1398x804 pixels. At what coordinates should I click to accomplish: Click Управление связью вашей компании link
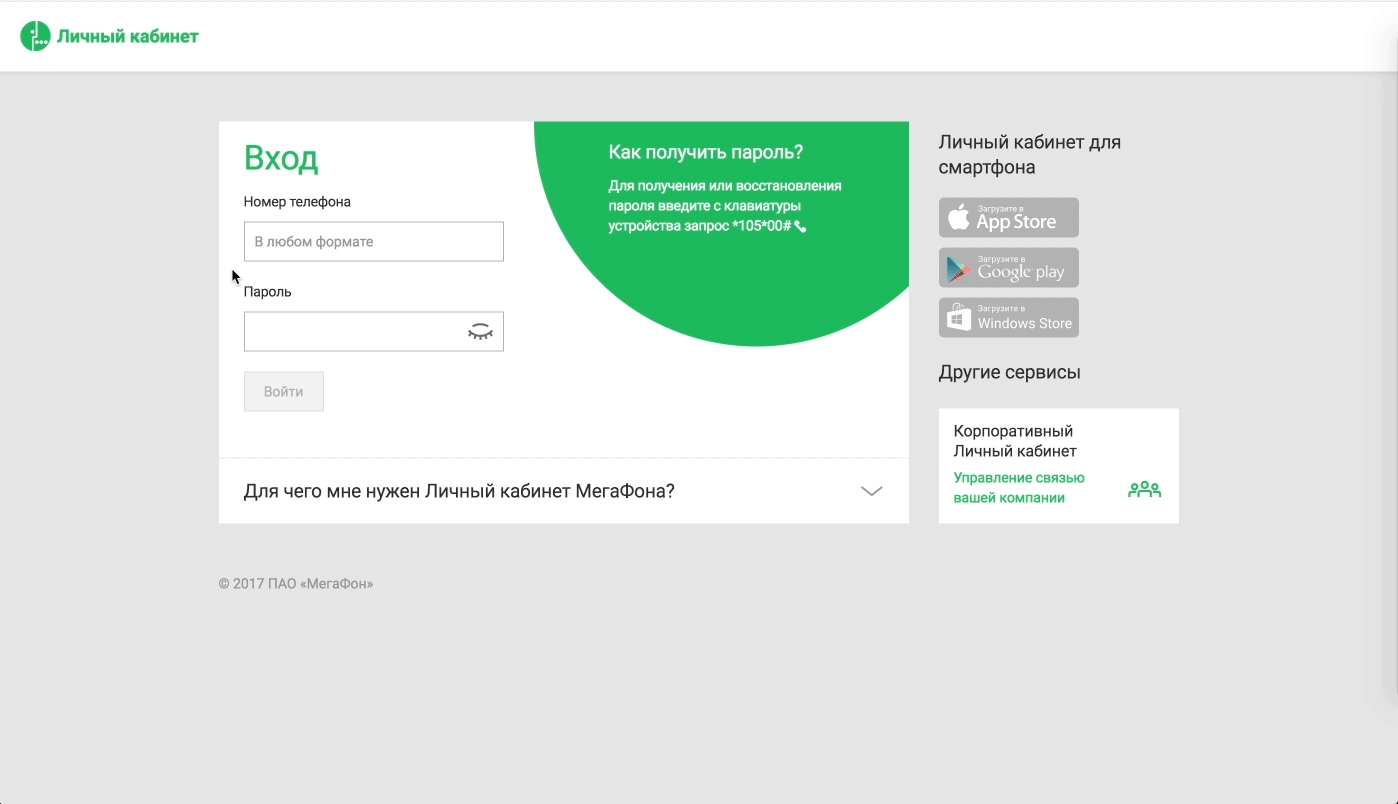click(1019, 488)
